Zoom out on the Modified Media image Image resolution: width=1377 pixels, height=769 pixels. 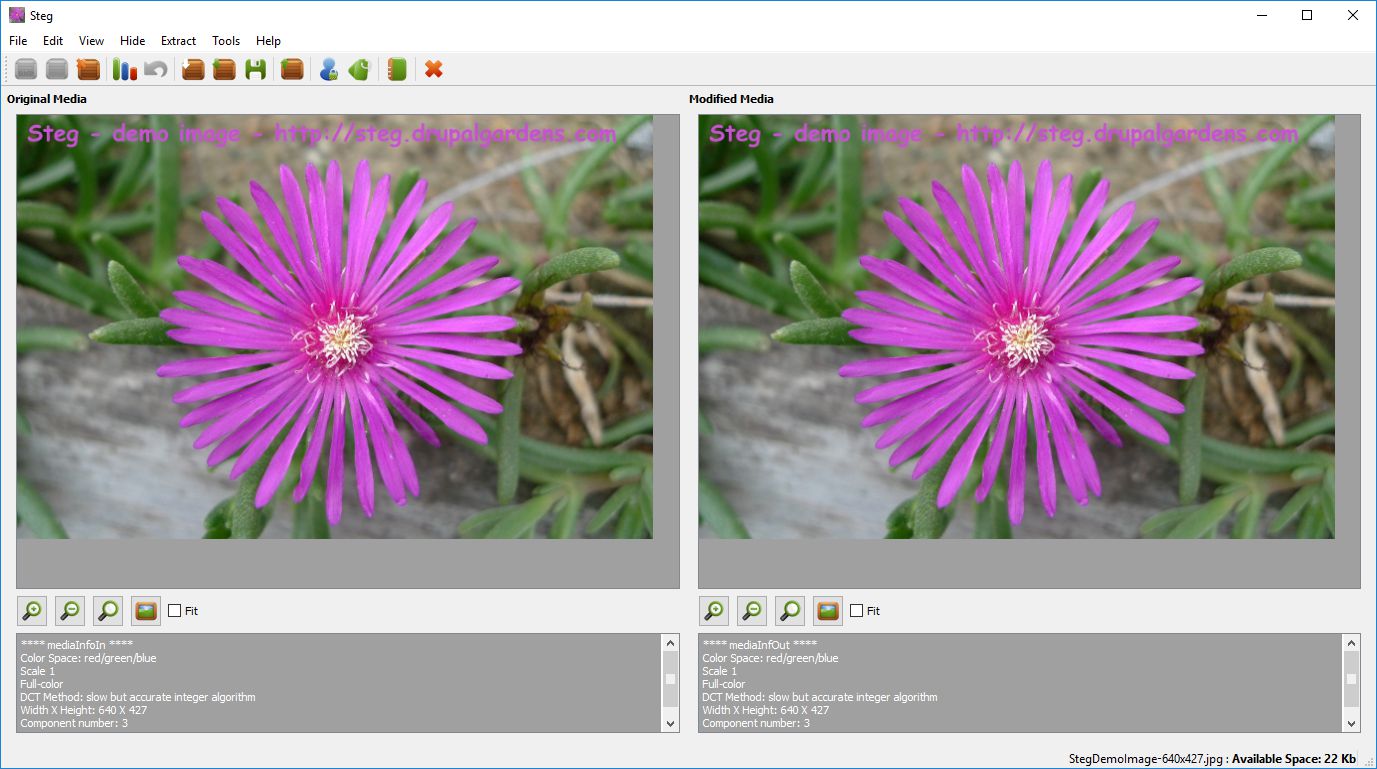[752, 610]
